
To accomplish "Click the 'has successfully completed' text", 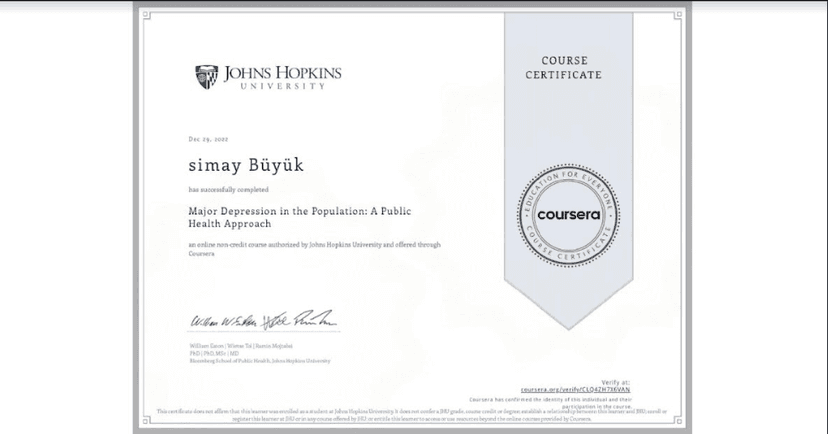I will (x=228, y=189).
